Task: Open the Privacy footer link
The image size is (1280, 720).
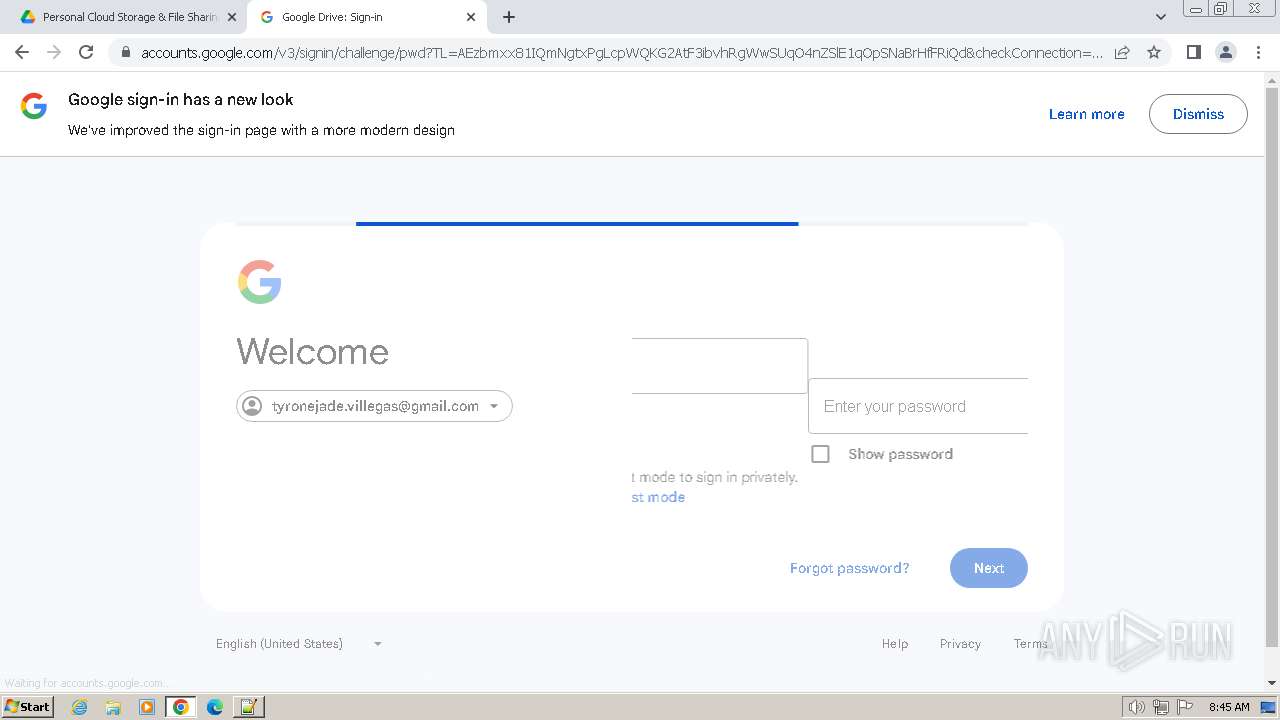Action: click(960, 644)
